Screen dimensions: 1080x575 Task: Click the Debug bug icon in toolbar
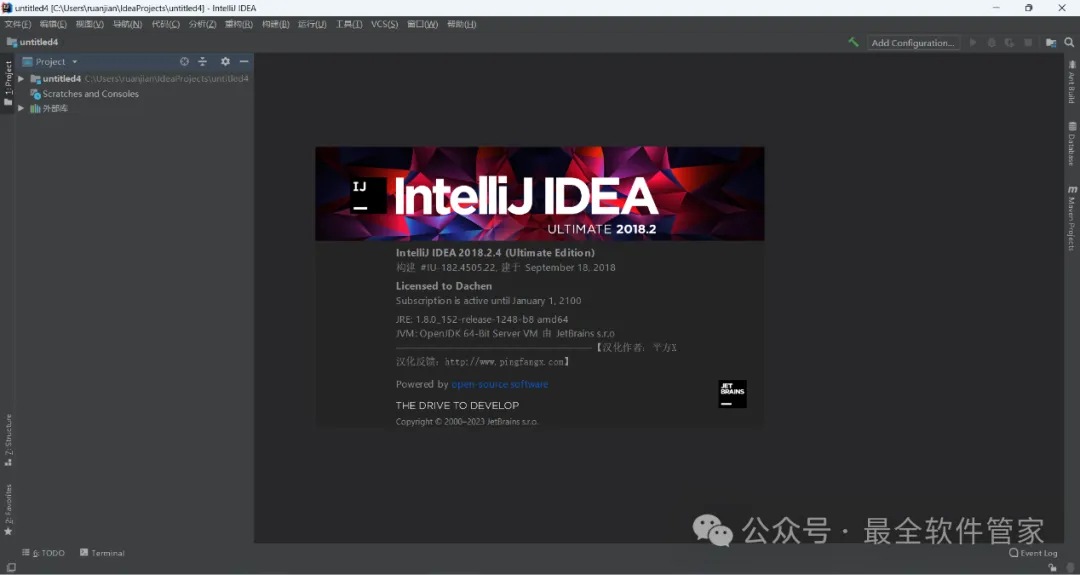click(x=992, y=42)
